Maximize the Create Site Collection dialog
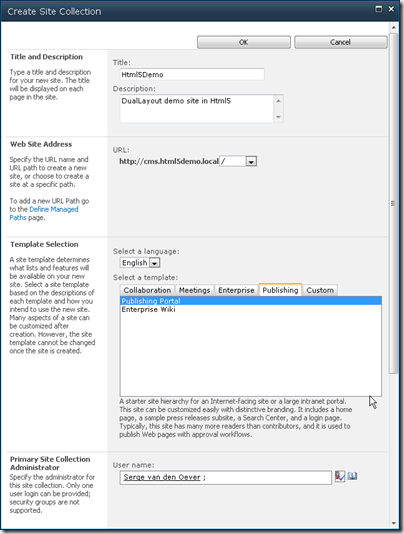Viewport: 404px width, 534px height. [x=378, y=9]
